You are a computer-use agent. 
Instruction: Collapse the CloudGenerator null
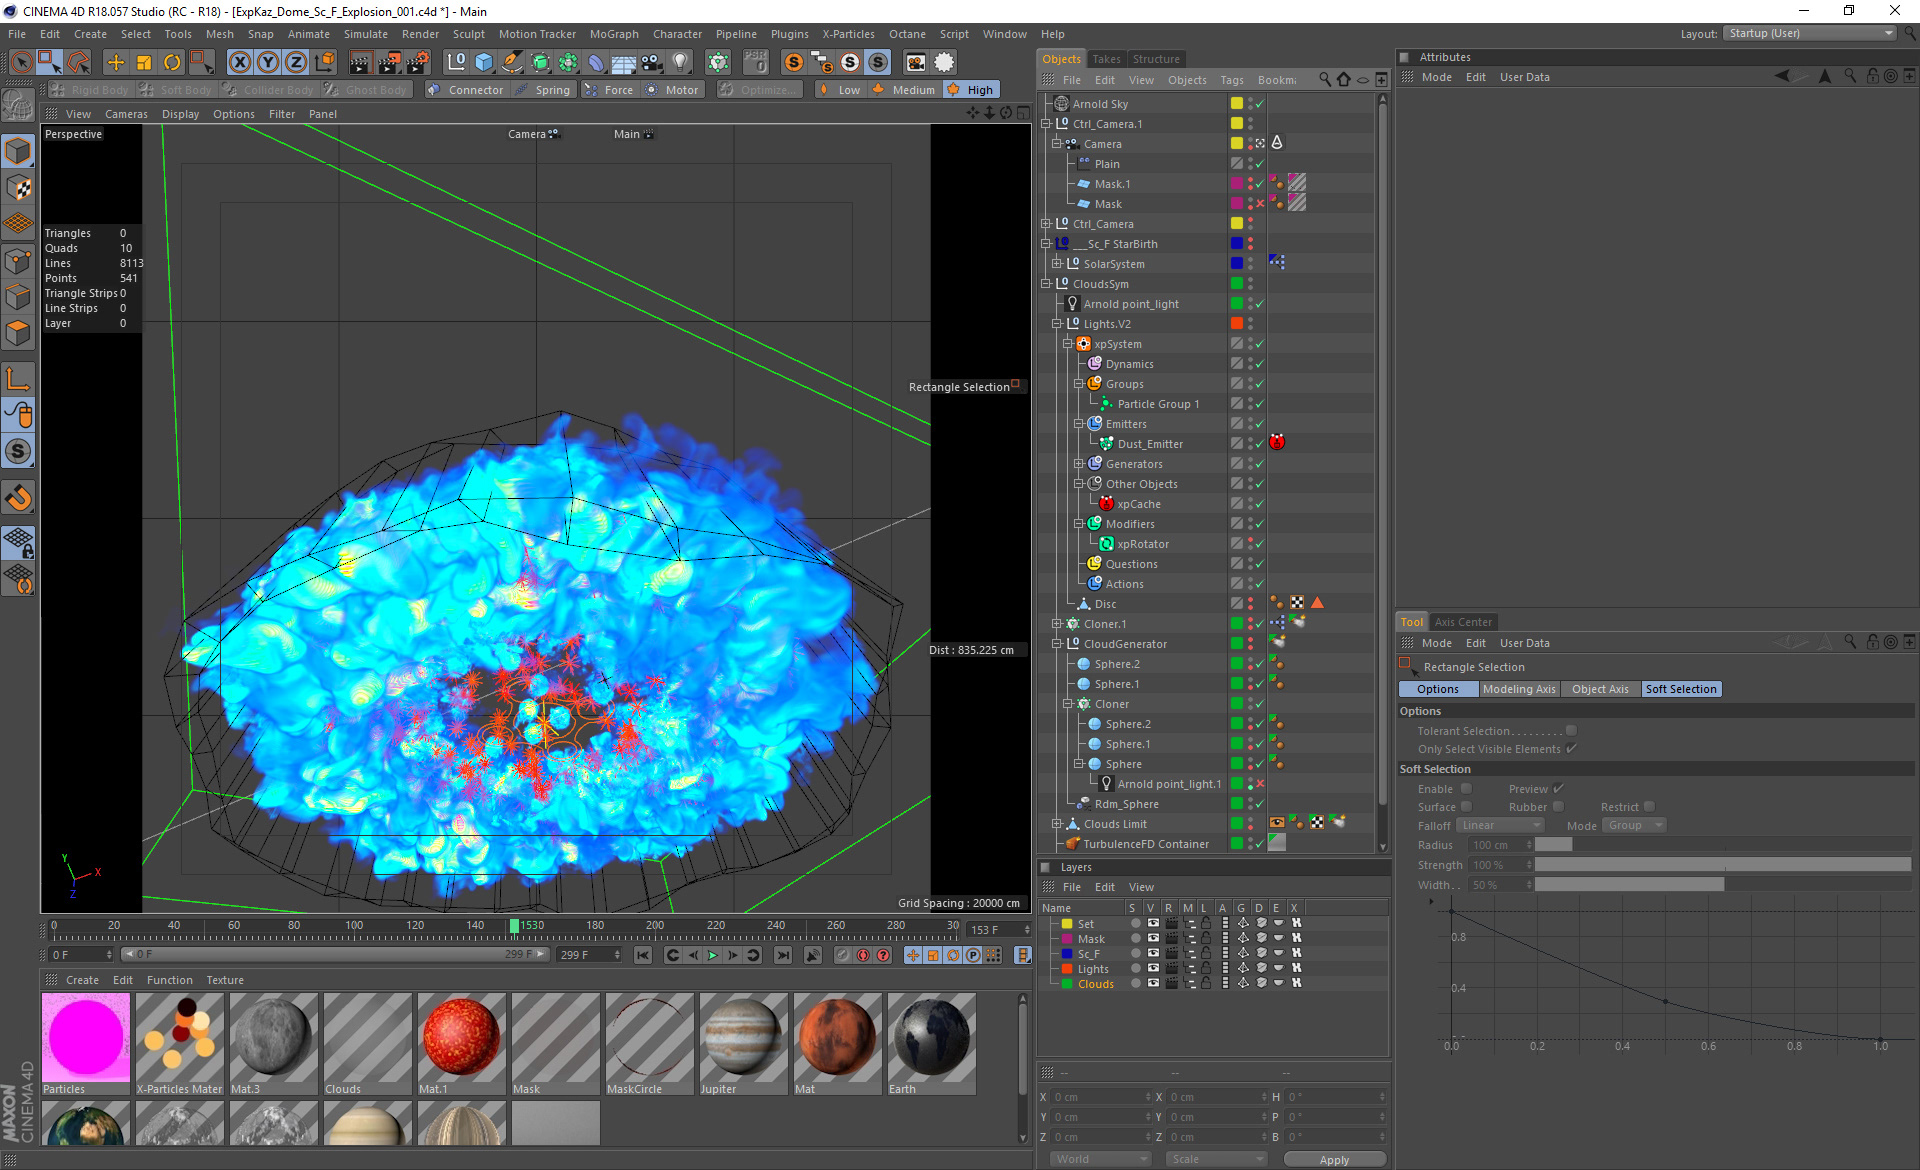click(1057, 644)
